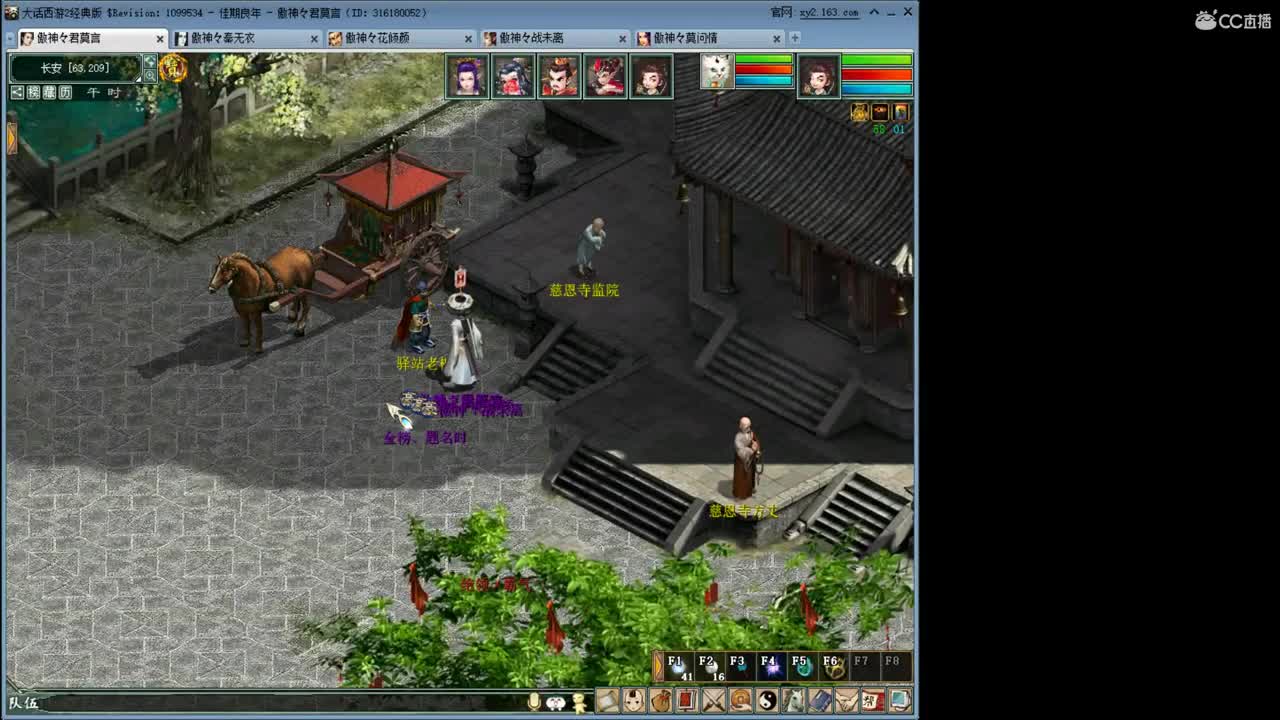Open the blue book icon
The width and height of the screenshot is (1280, 720).
point(820,701)
